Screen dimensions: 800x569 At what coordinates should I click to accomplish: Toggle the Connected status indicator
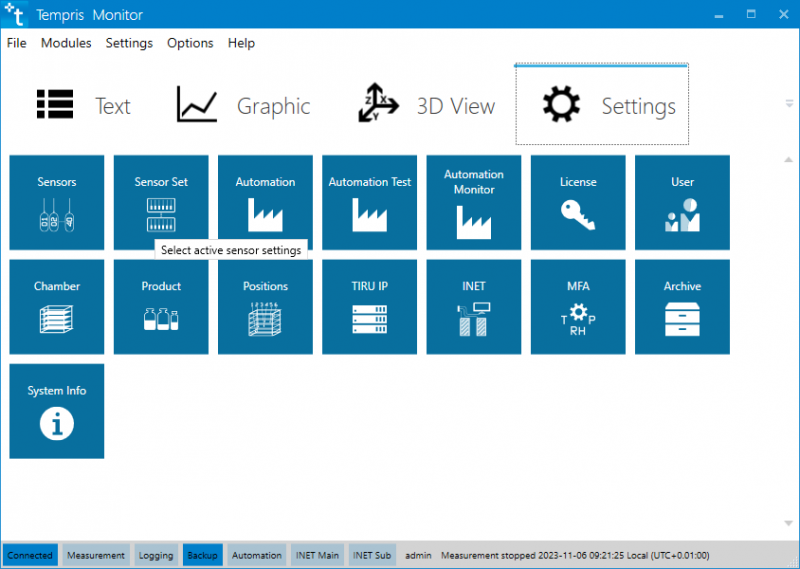tap(30, 555)
